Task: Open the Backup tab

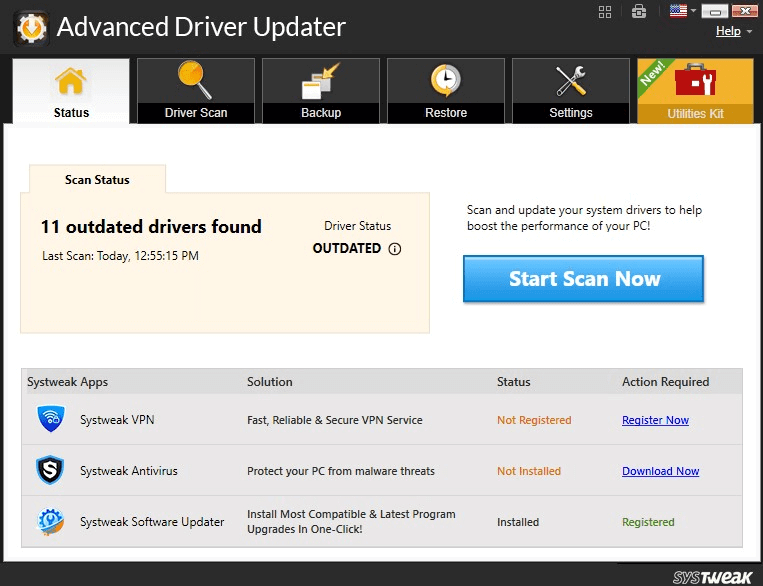Action: pyautogui.click(x=321, y=91)
